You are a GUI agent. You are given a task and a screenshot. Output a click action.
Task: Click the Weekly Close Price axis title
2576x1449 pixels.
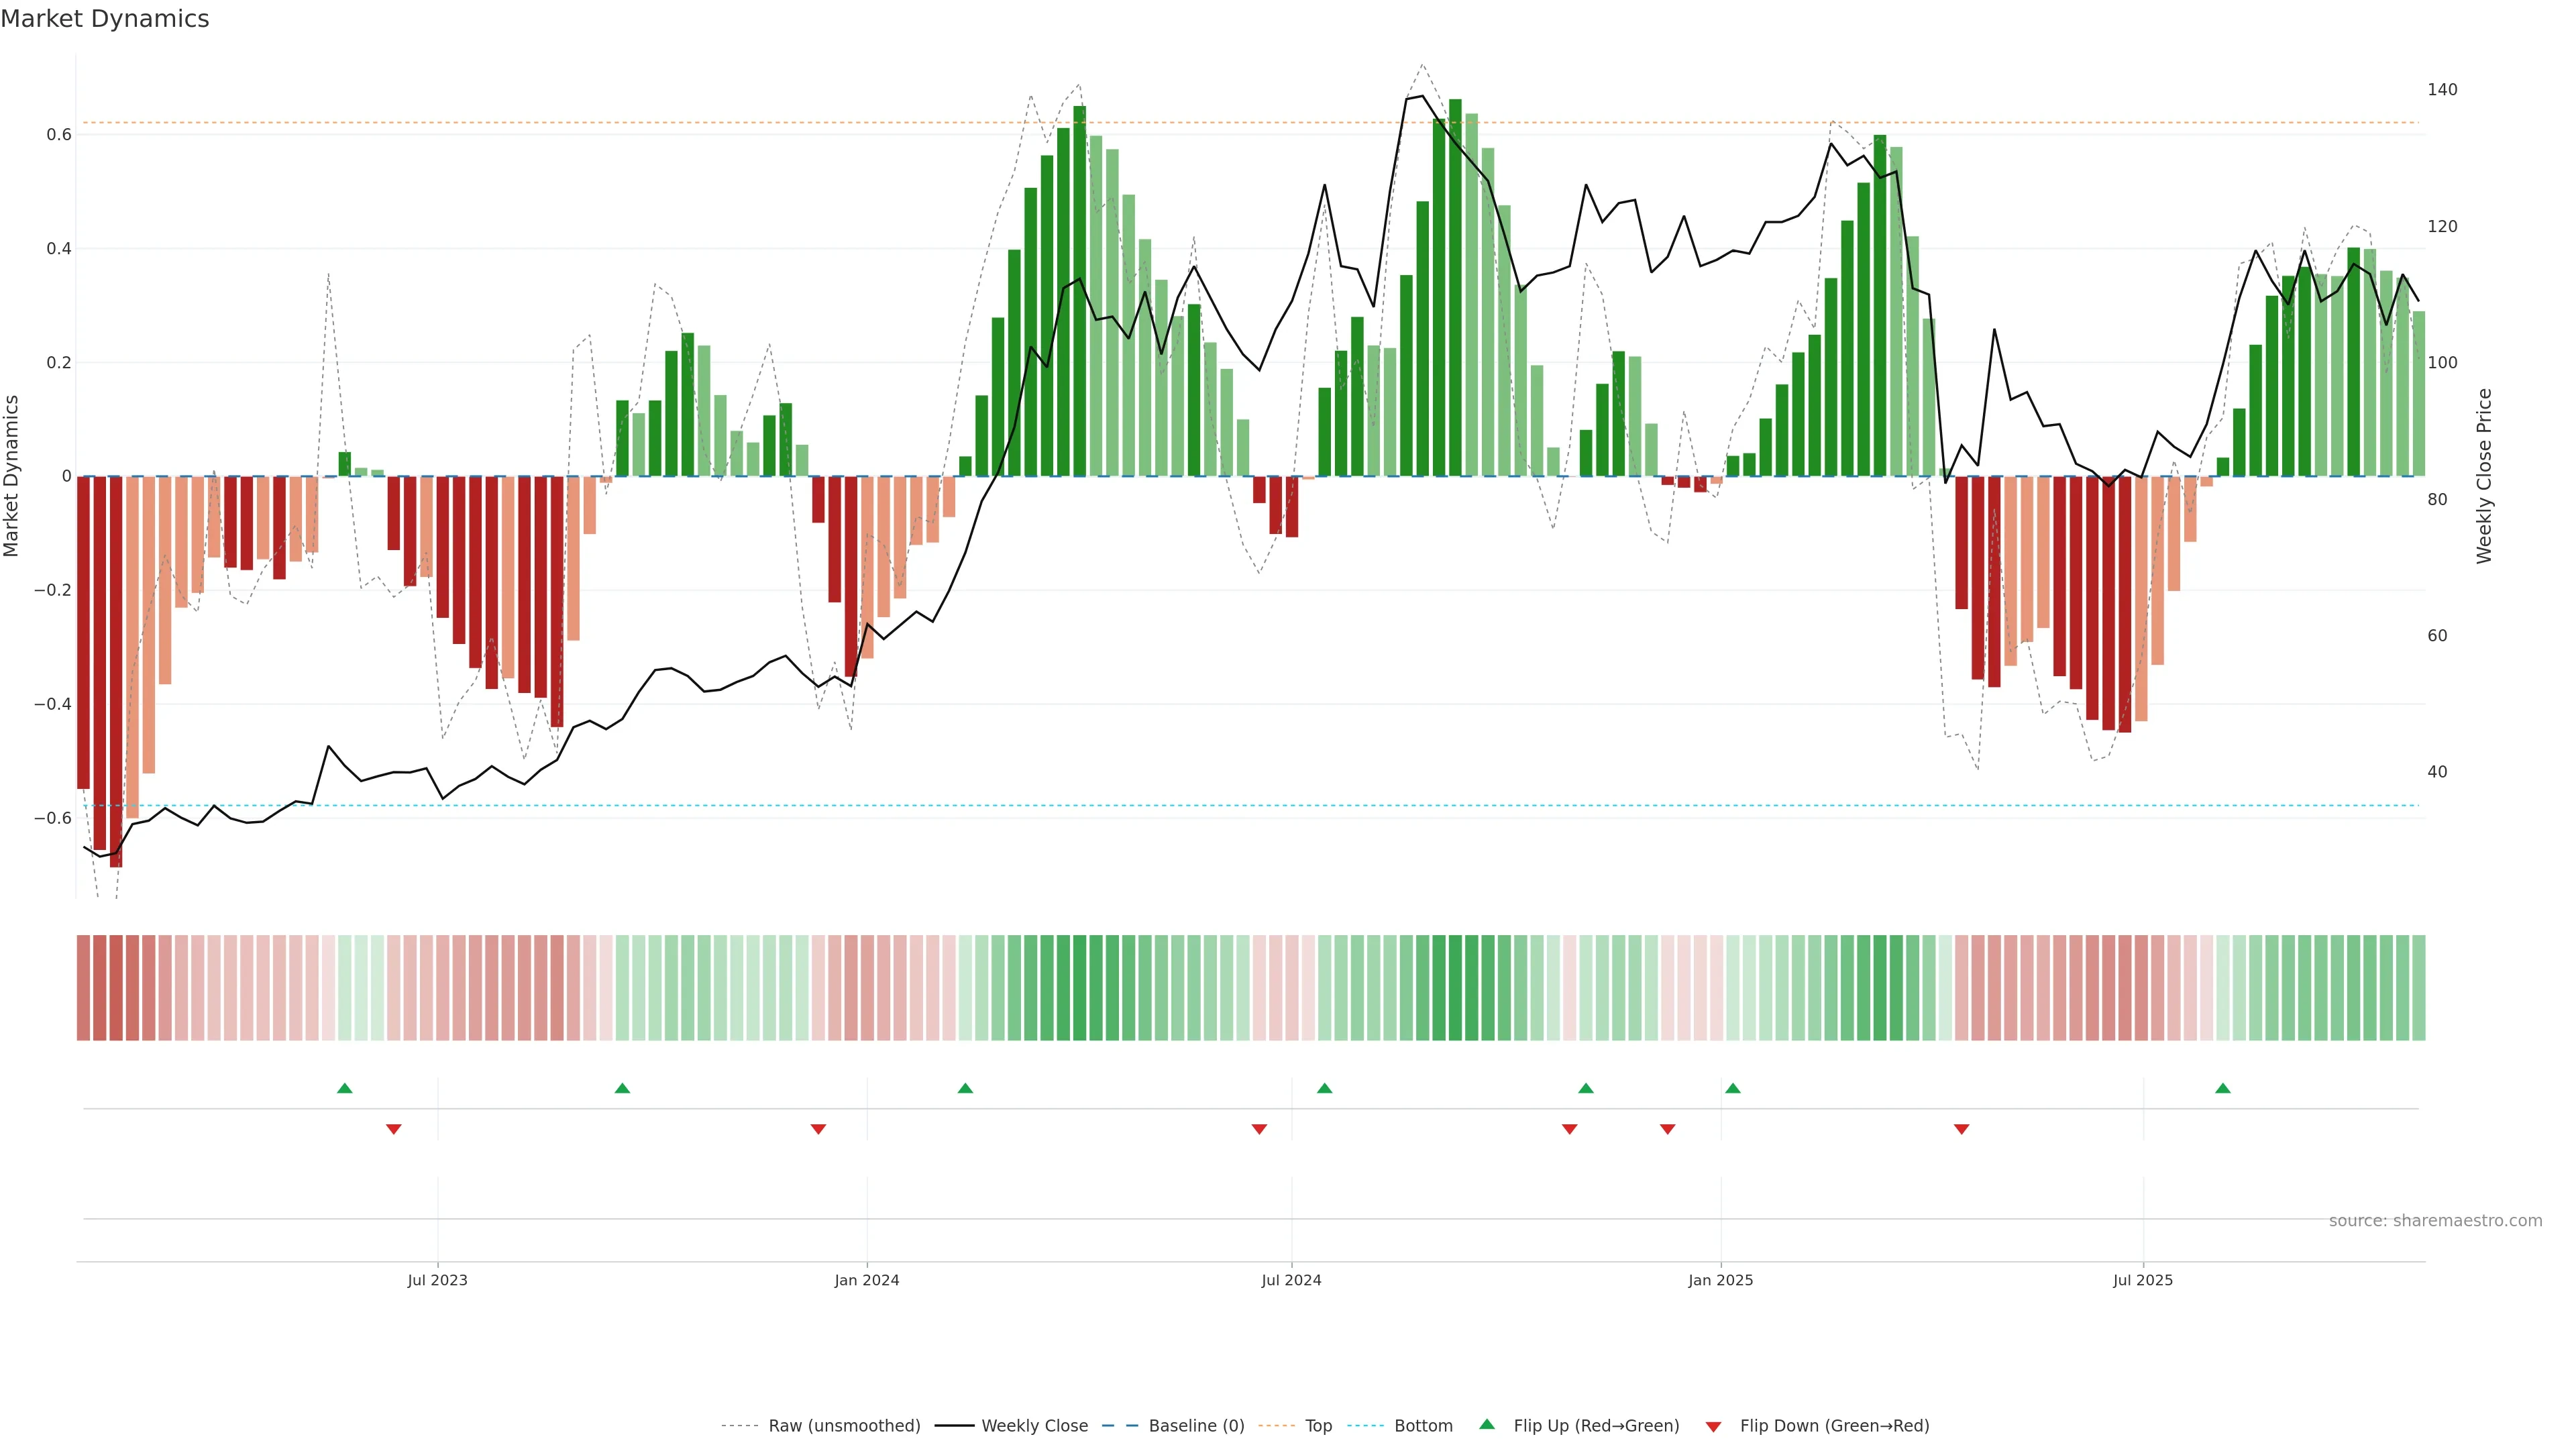point(2485,476)
